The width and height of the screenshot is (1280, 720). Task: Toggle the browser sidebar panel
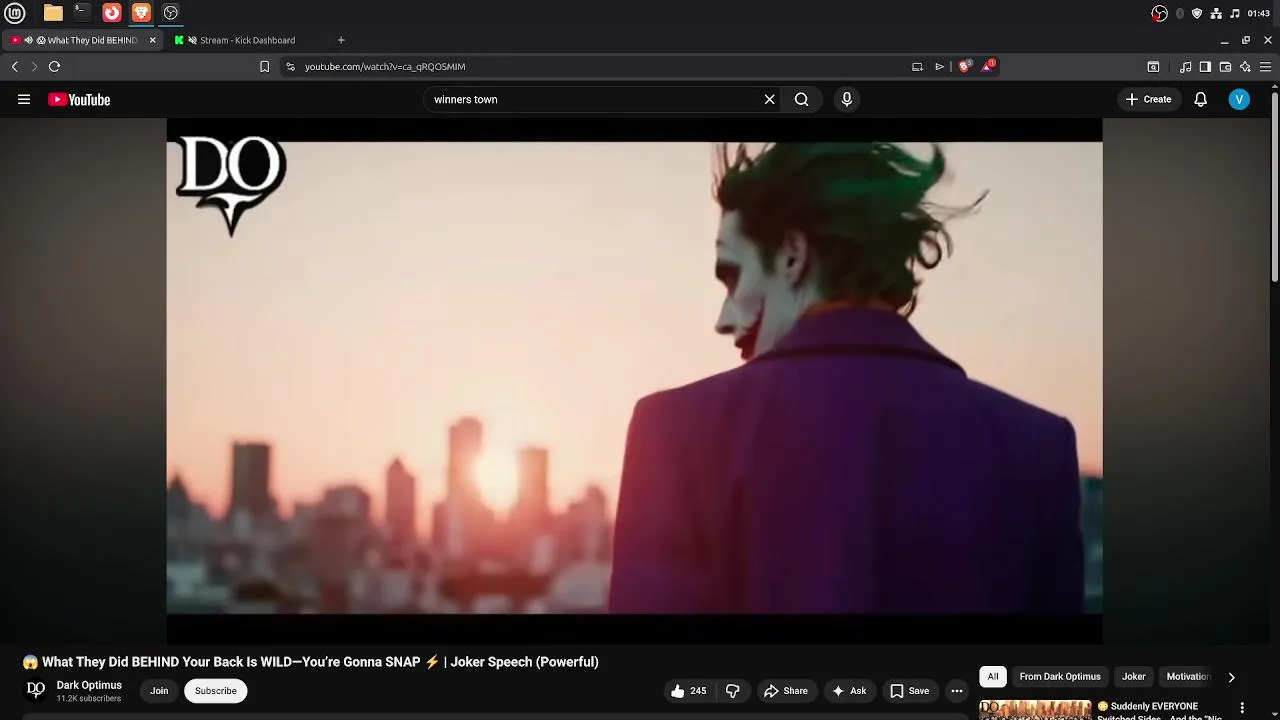click(1205, 66)
